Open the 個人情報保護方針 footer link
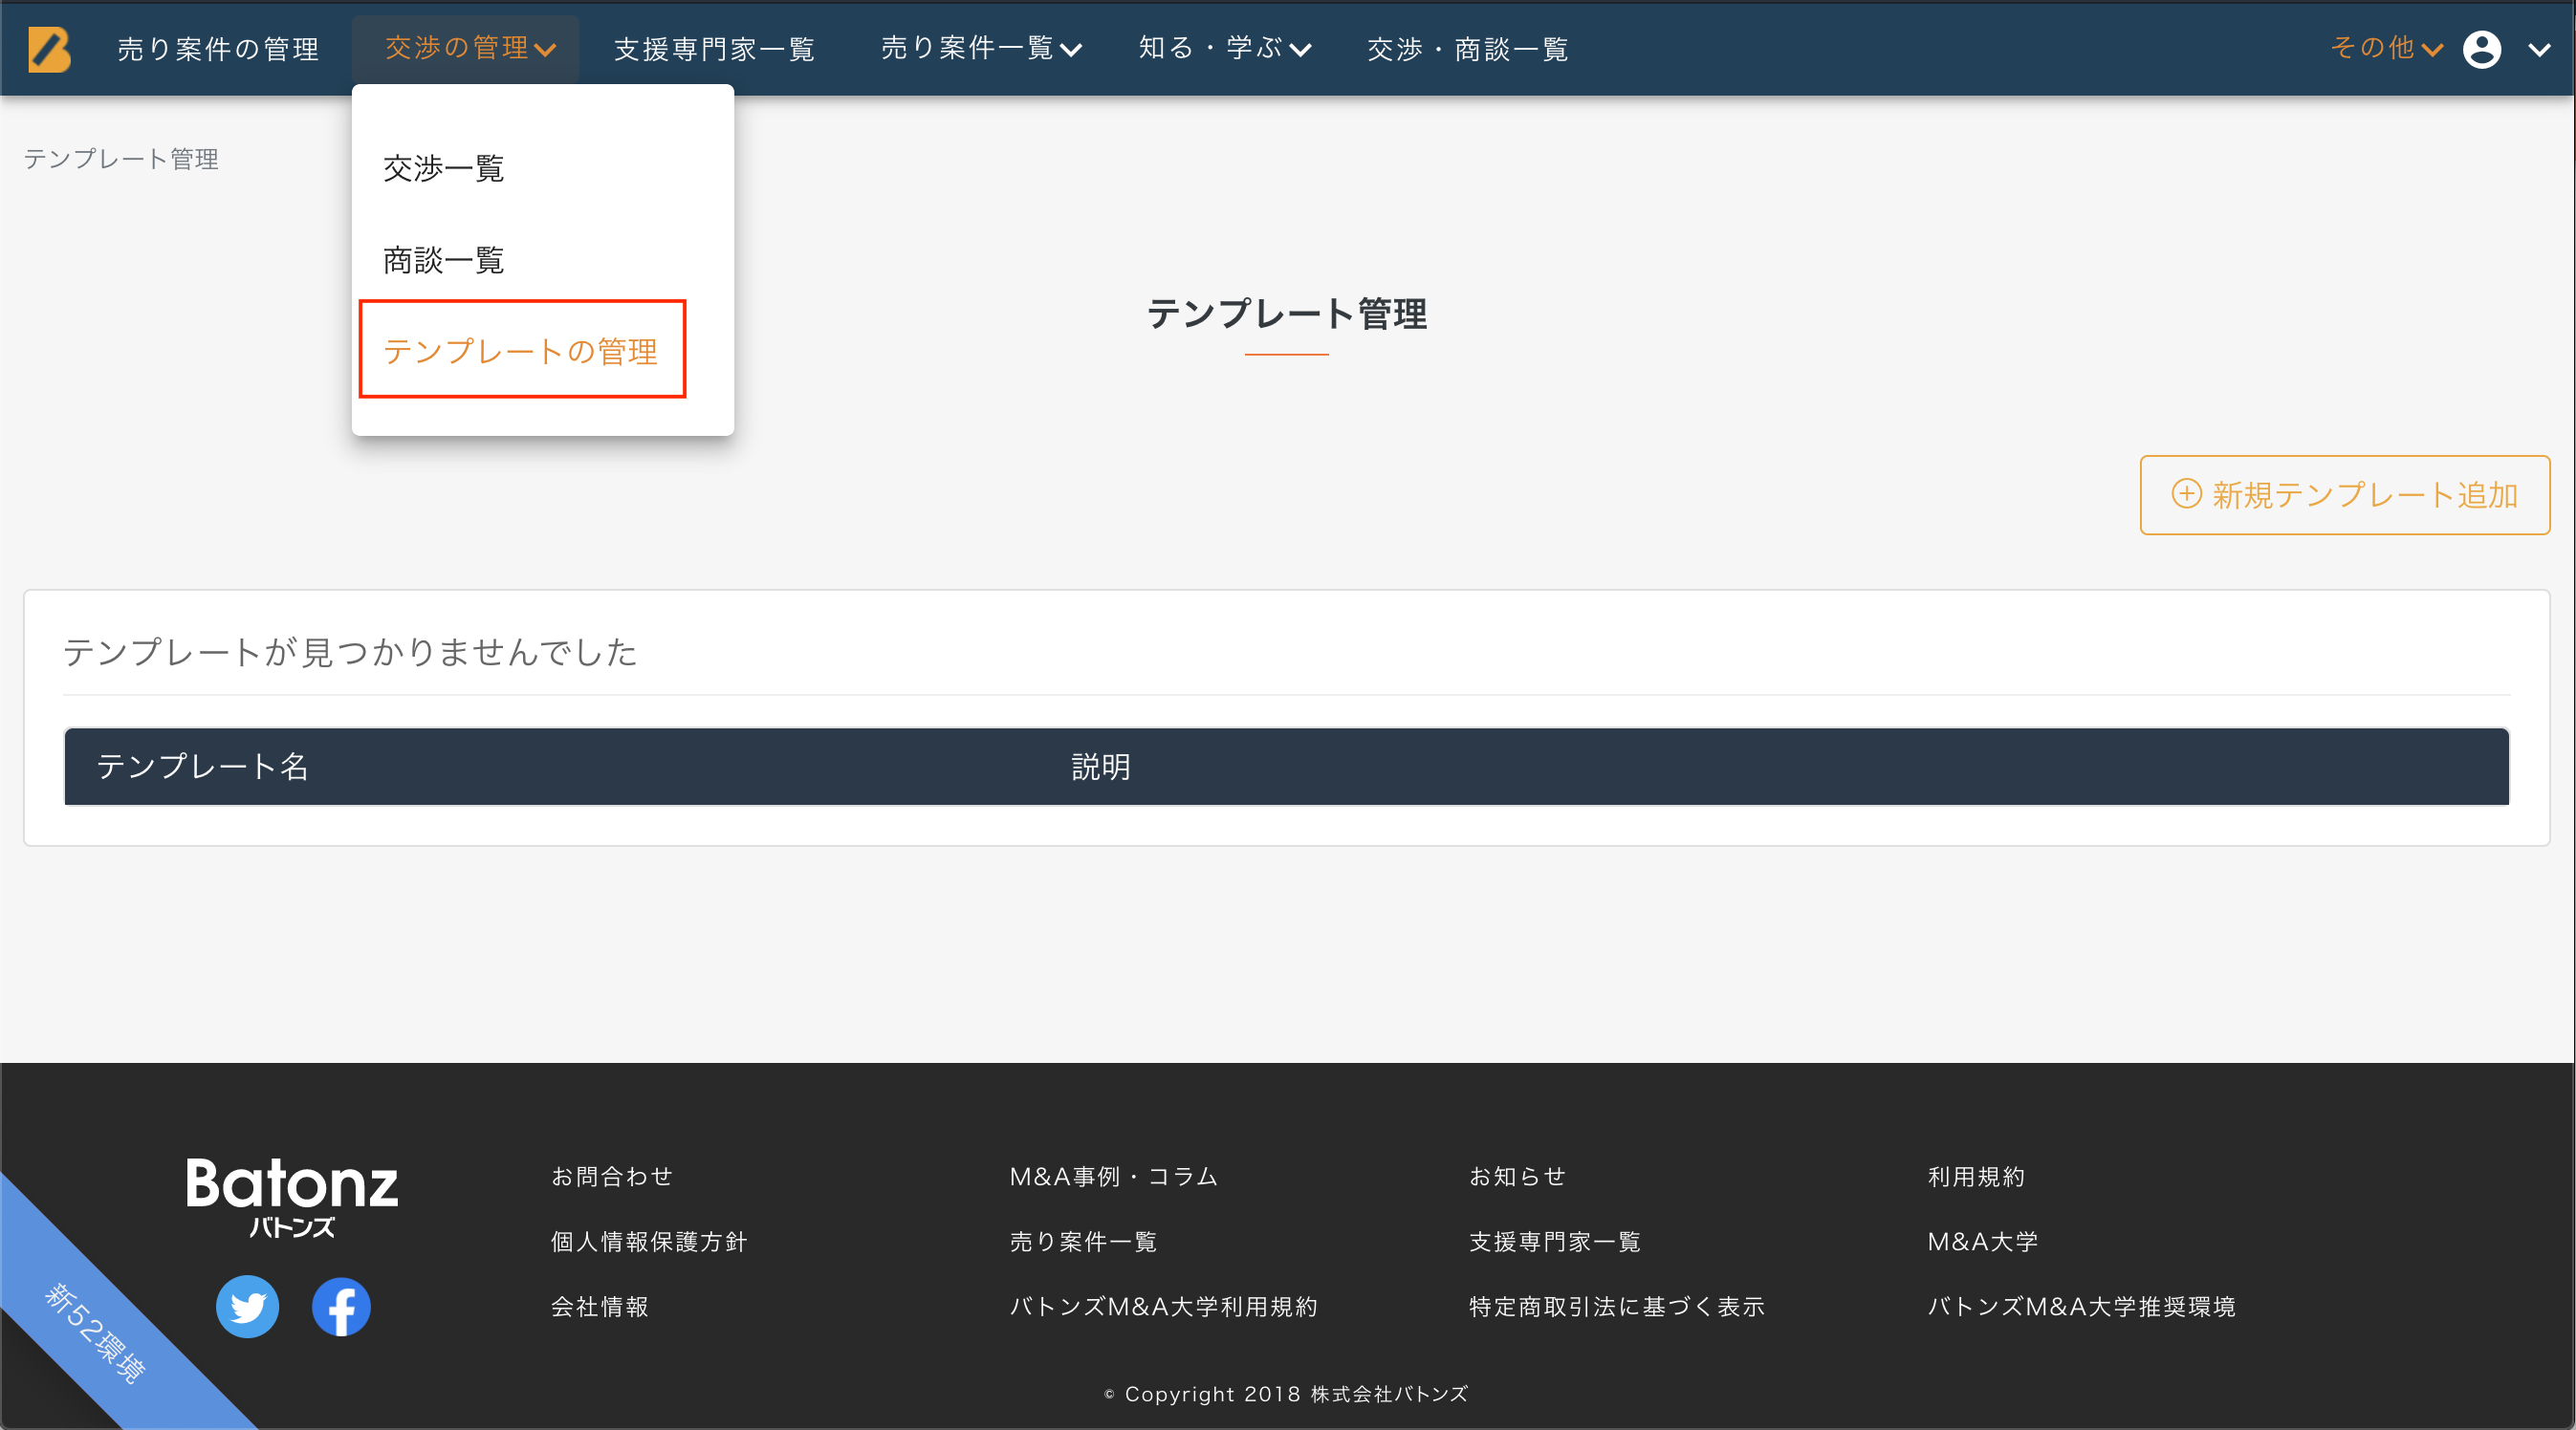This screenshot has width=2576, height=1430. pos(649,1242)
